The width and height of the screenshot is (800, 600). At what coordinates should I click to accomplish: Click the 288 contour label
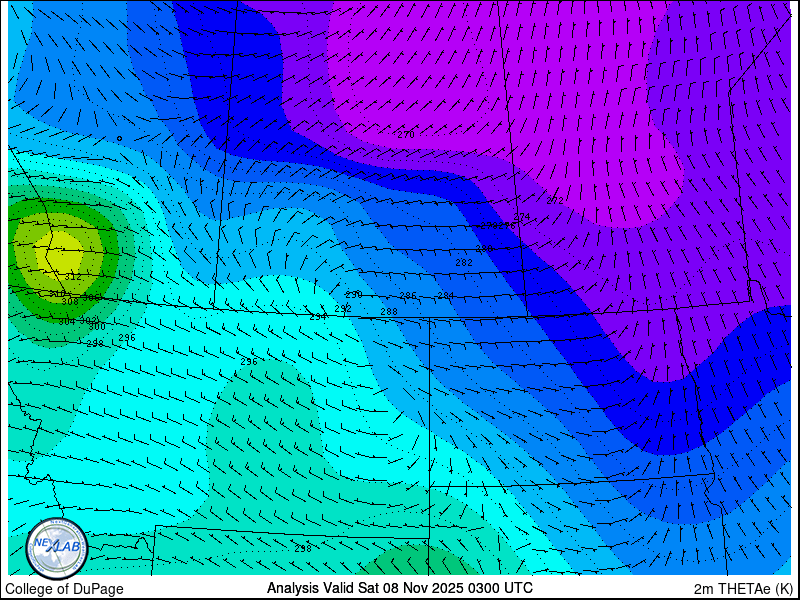point(389,312)
